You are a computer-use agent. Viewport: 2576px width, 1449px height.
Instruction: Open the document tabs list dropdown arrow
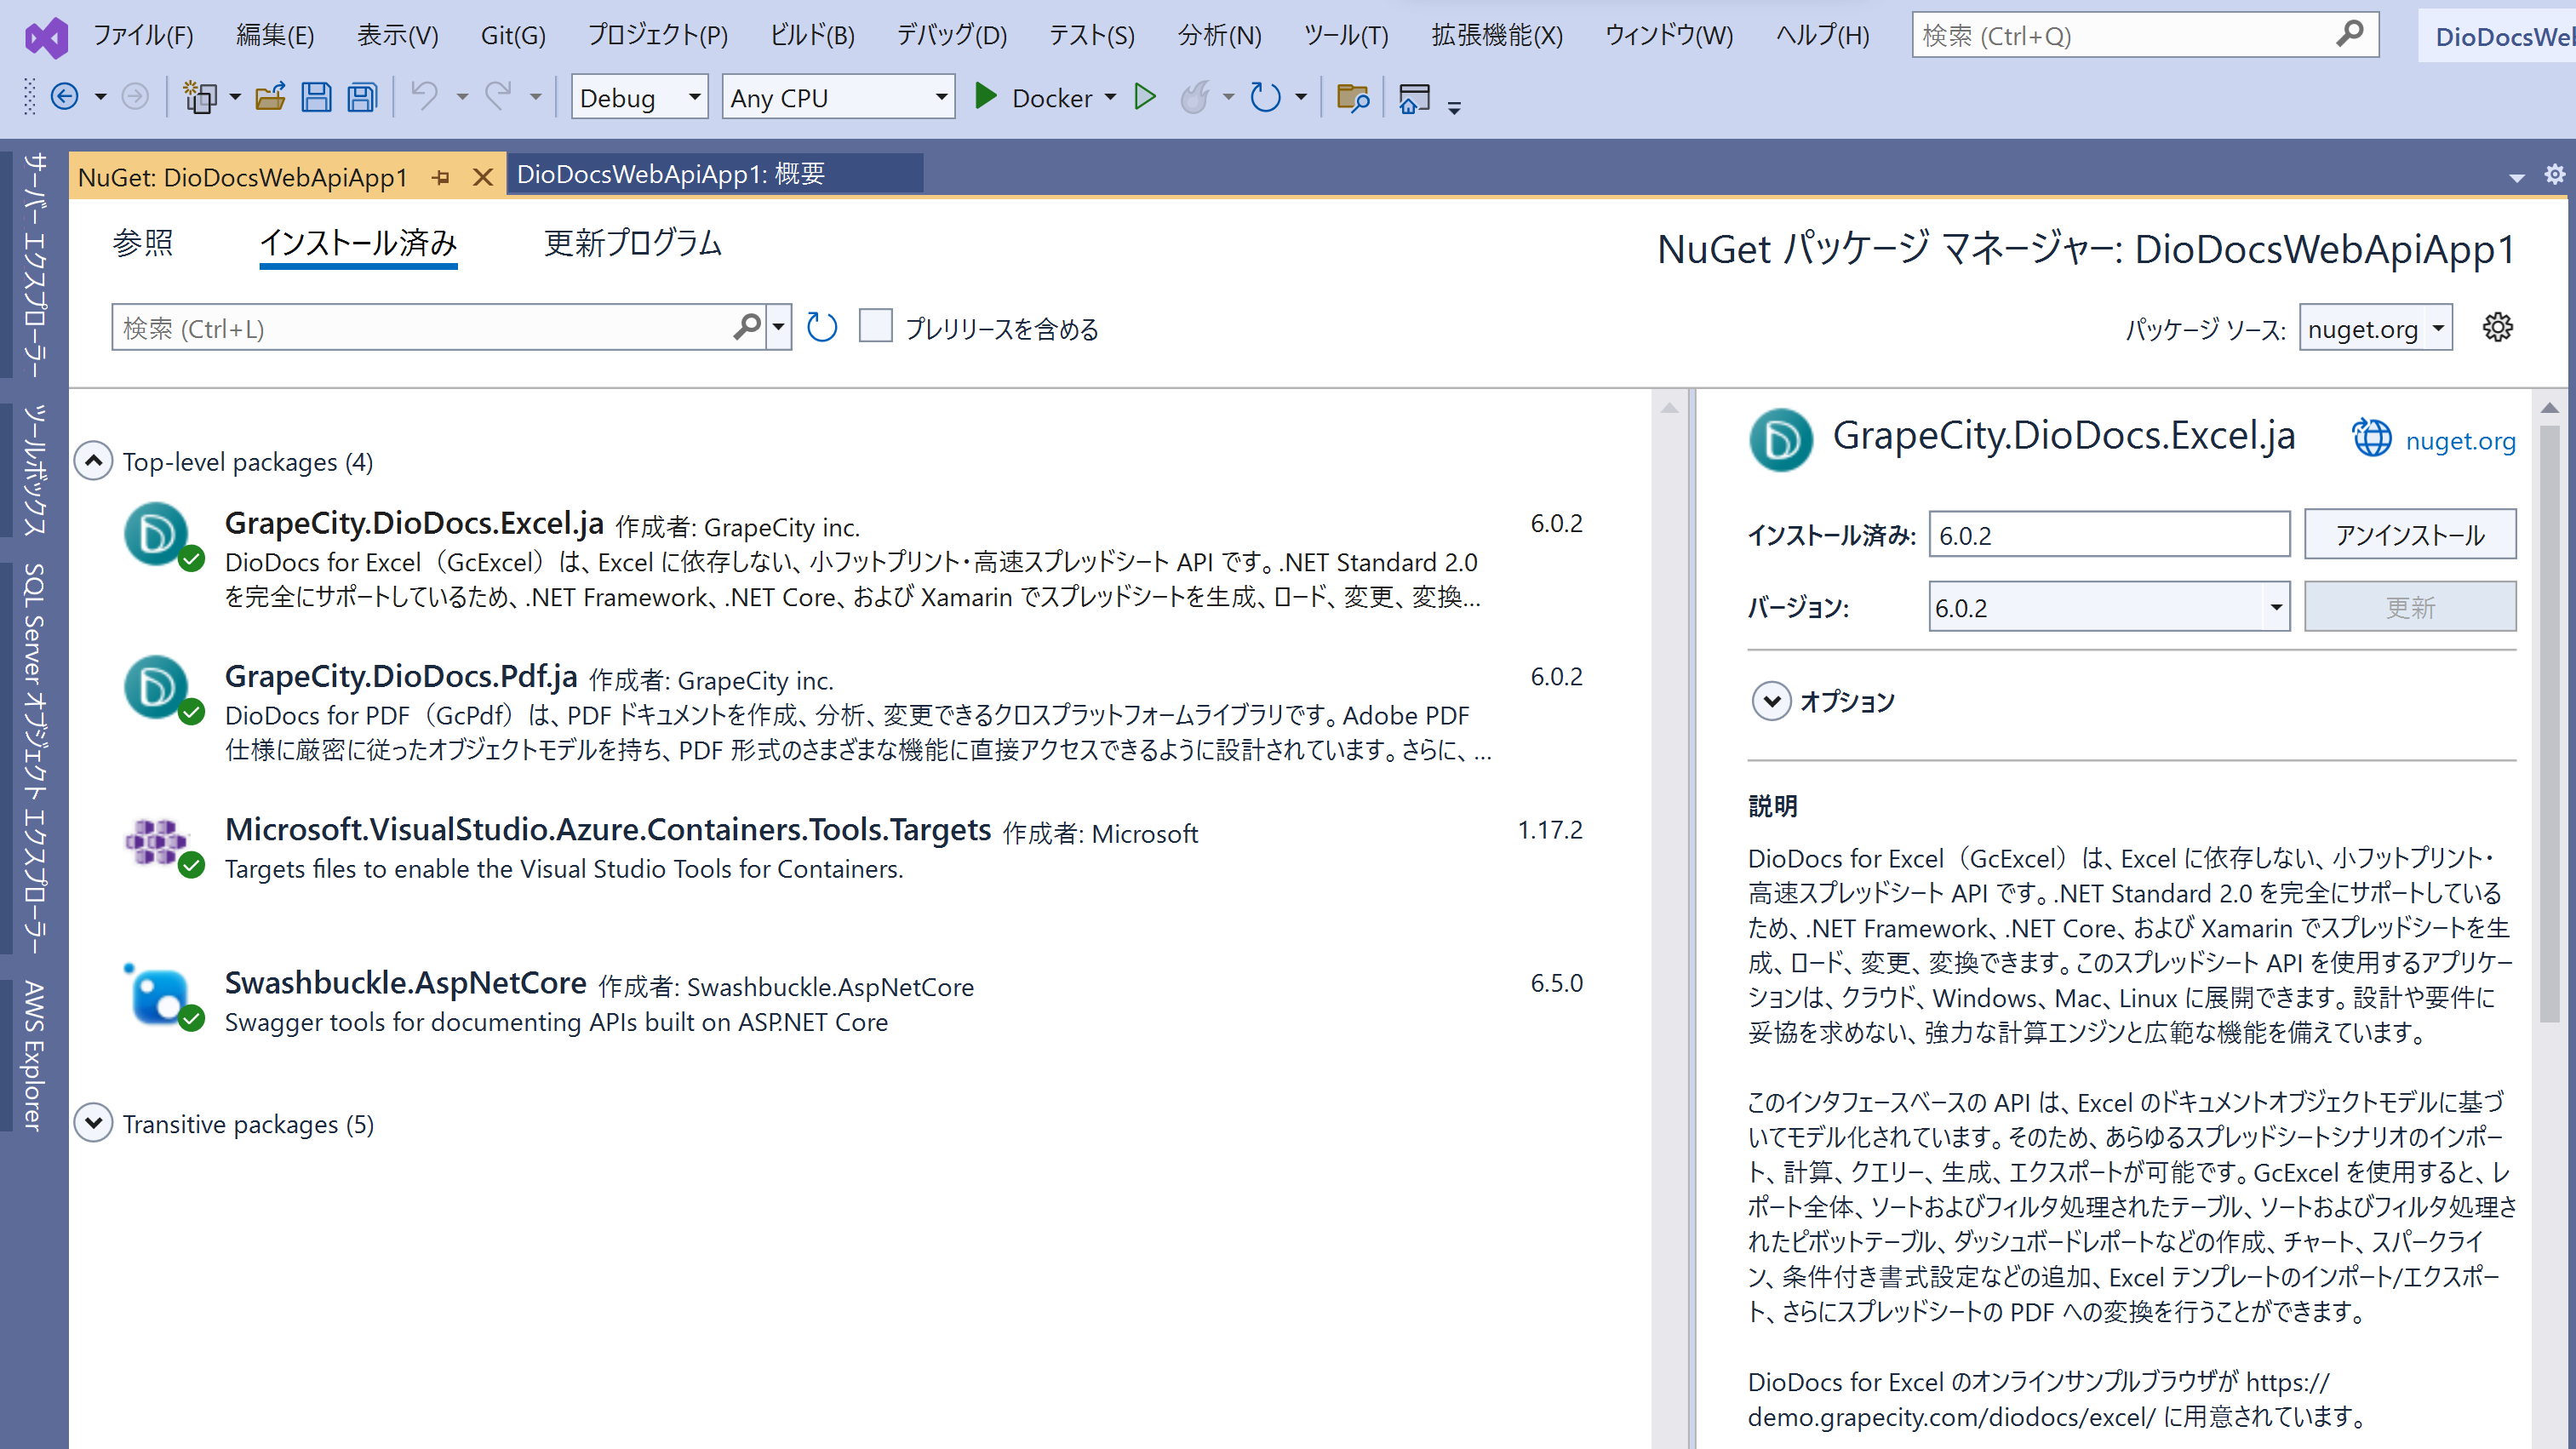pyautogui.click(x=2517, y=178)
